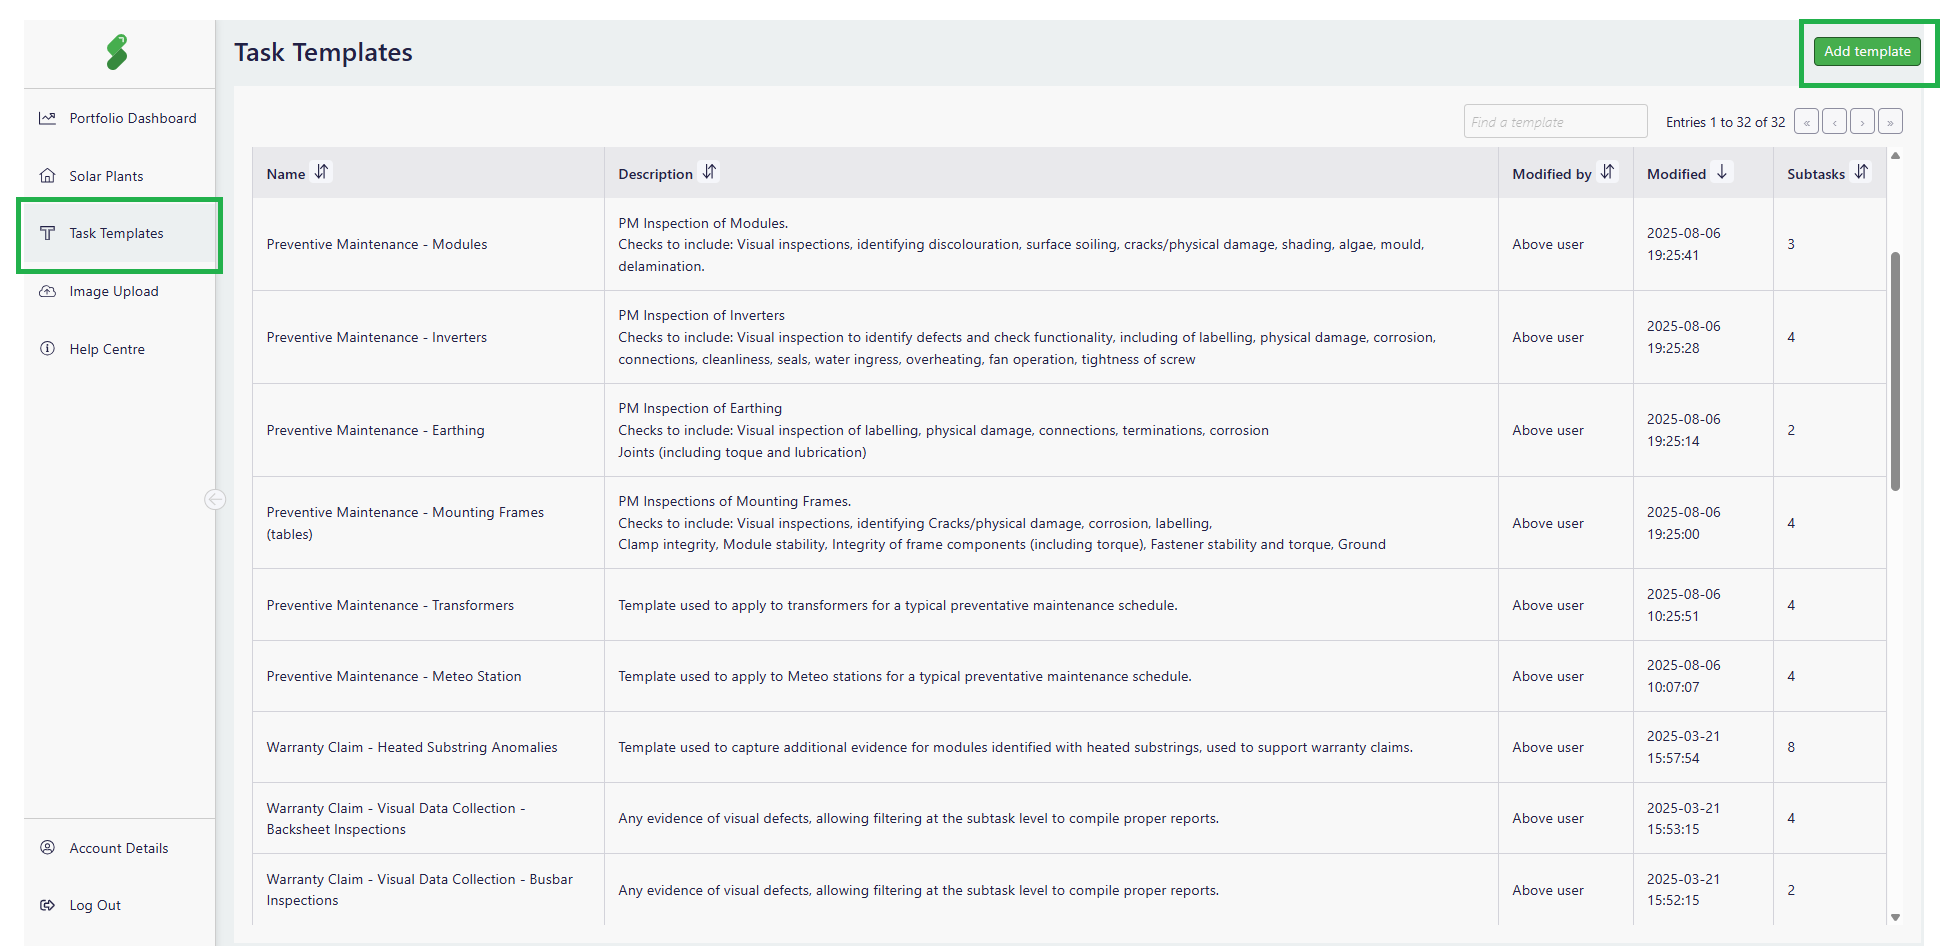
Task: Click the Solar Plants house icon
Action: (x=47, y=176)
